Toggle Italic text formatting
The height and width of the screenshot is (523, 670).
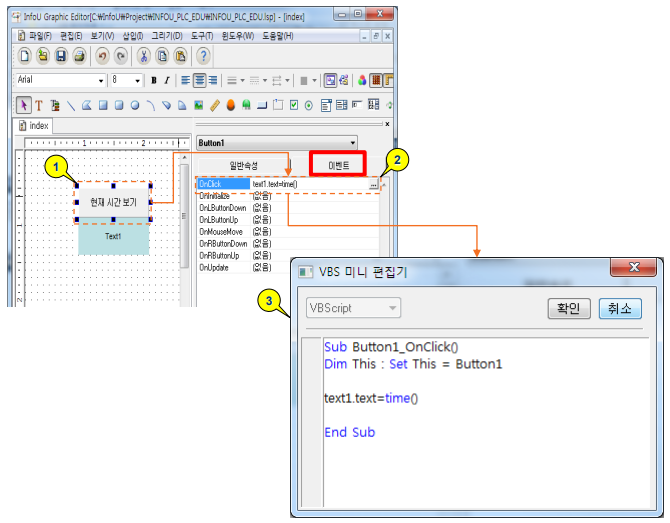[x=168, y=80]
